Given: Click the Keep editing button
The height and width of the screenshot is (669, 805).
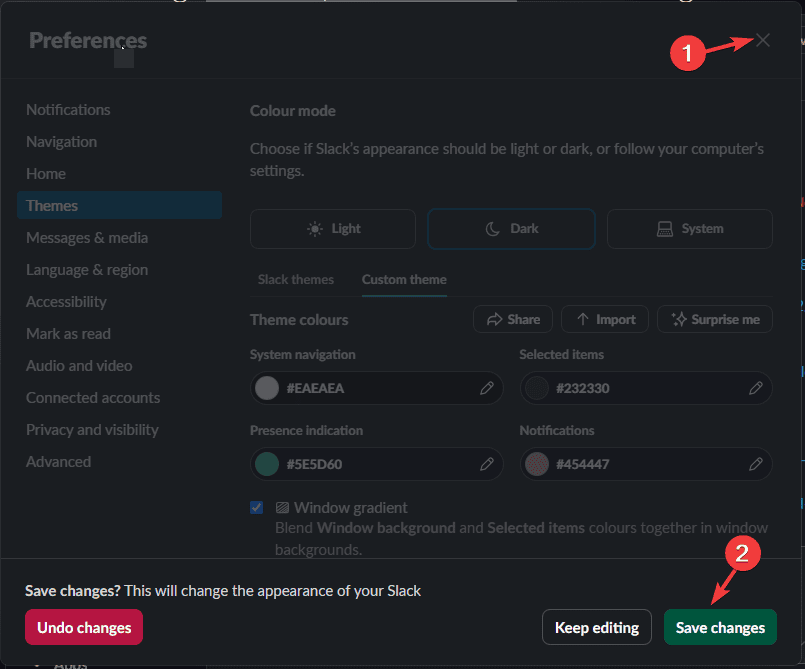Looking at the screenshot, I should [x=596, y=627].
